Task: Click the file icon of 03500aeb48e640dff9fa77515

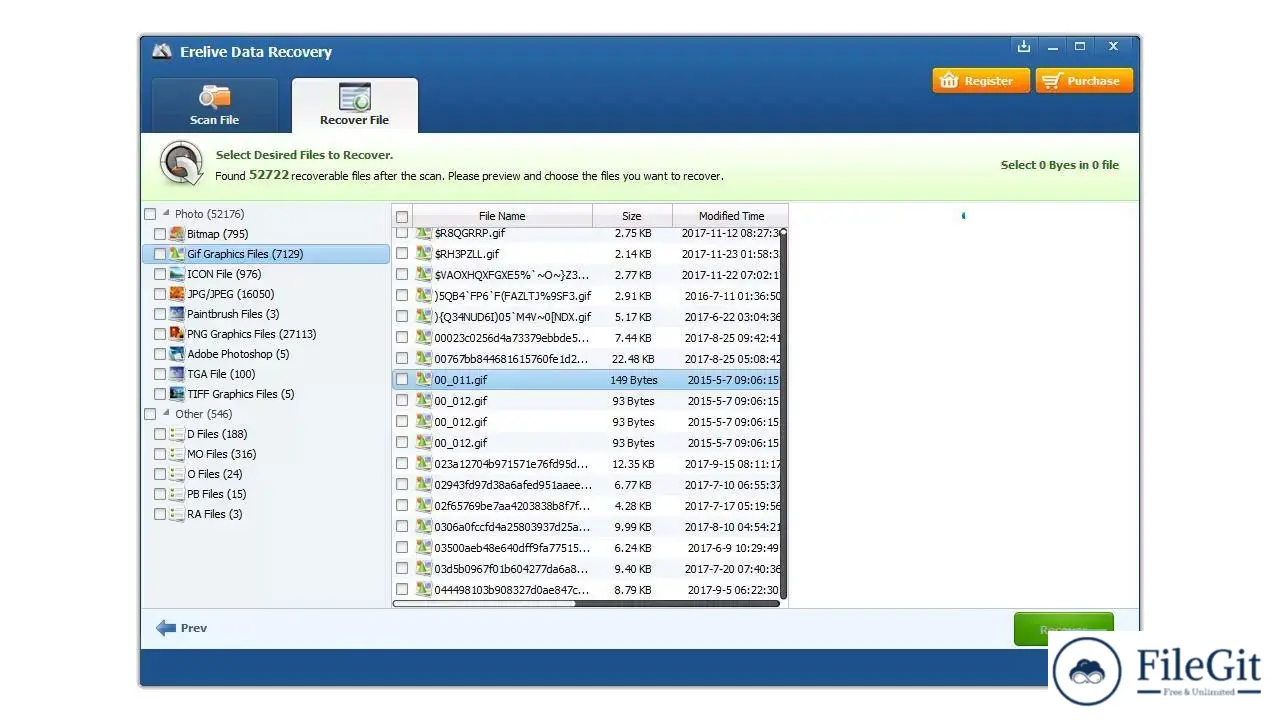Action: click(x=424, y=548)
